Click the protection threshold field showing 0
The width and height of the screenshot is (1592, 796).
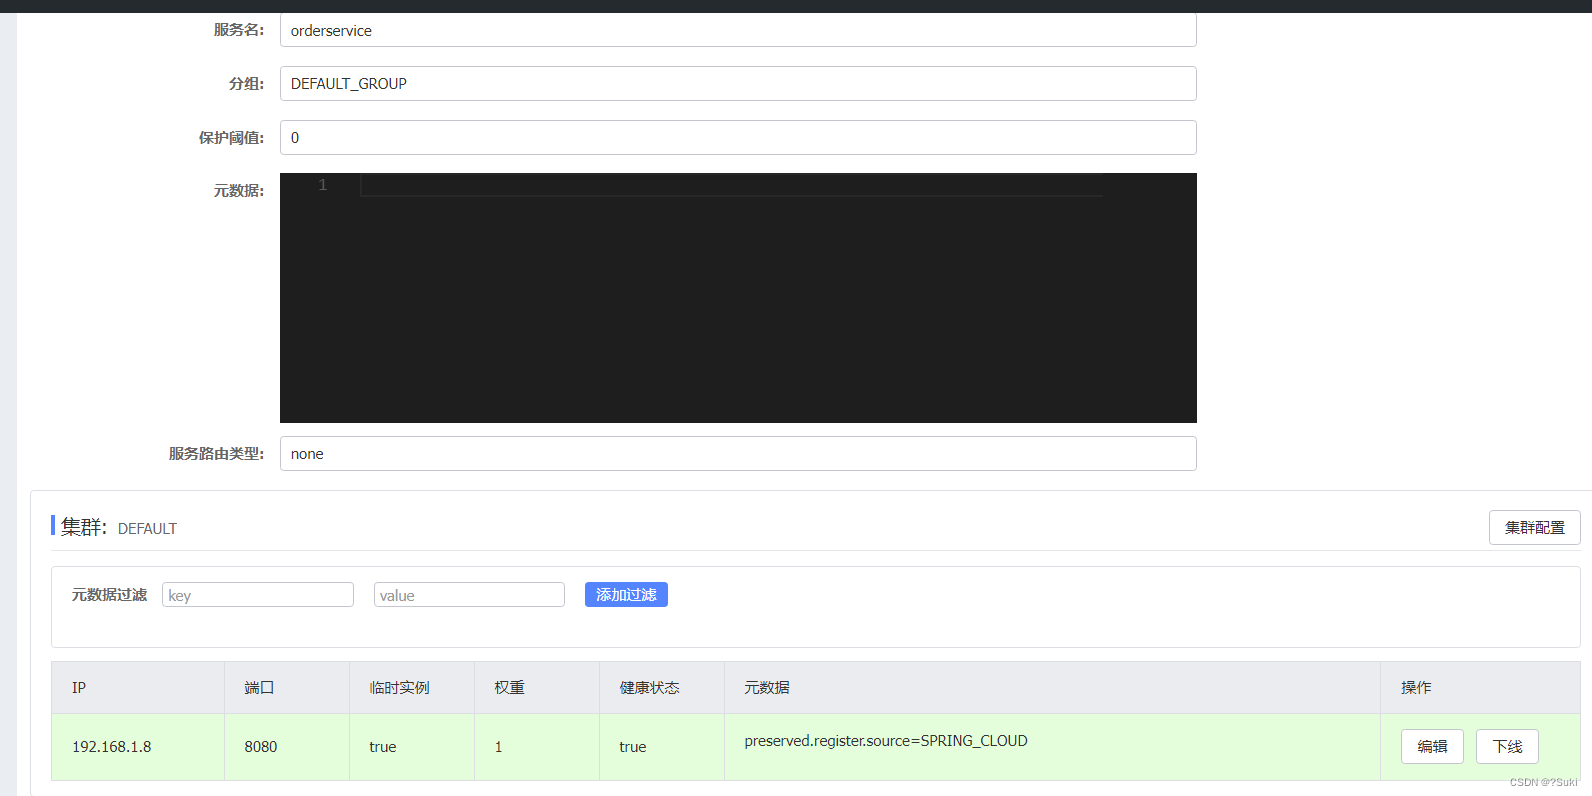click(x=738, y=138)
